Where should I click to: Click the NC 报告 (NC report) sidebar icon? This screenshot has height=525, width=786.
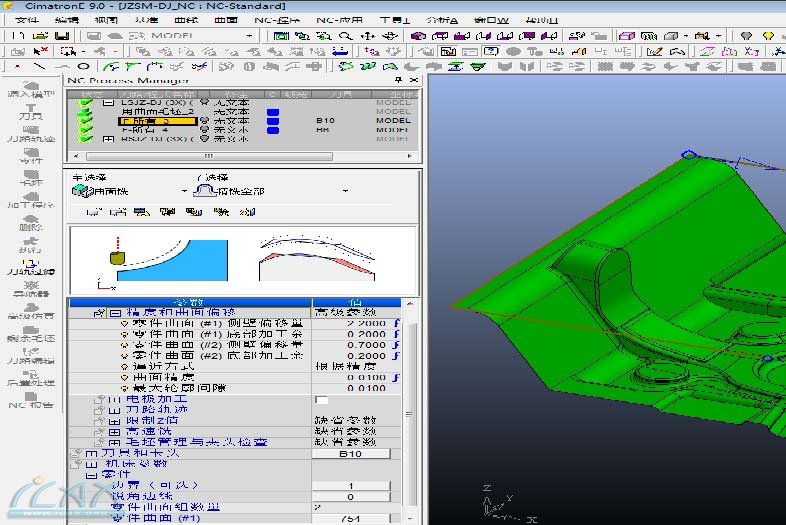click(30, 399)
